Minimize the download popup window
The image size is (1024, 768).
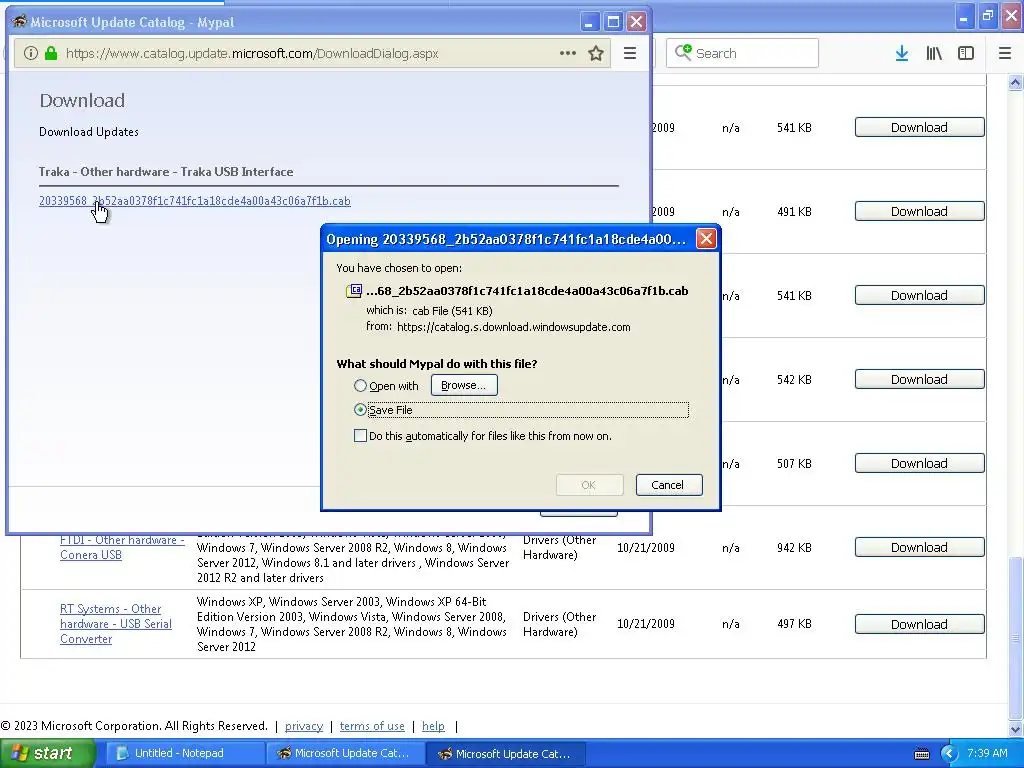pos(589,22)
